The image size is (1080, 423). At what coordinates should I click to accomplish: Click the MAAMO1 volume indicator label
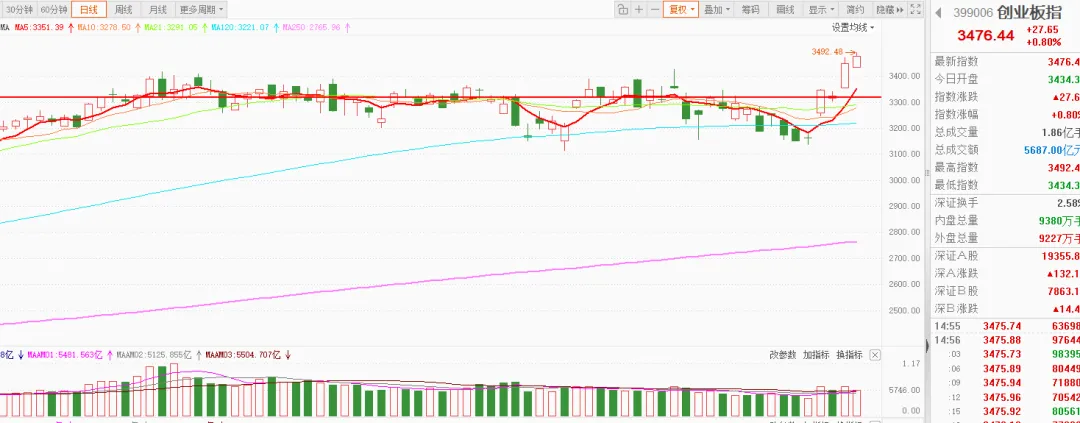point(64,355)
